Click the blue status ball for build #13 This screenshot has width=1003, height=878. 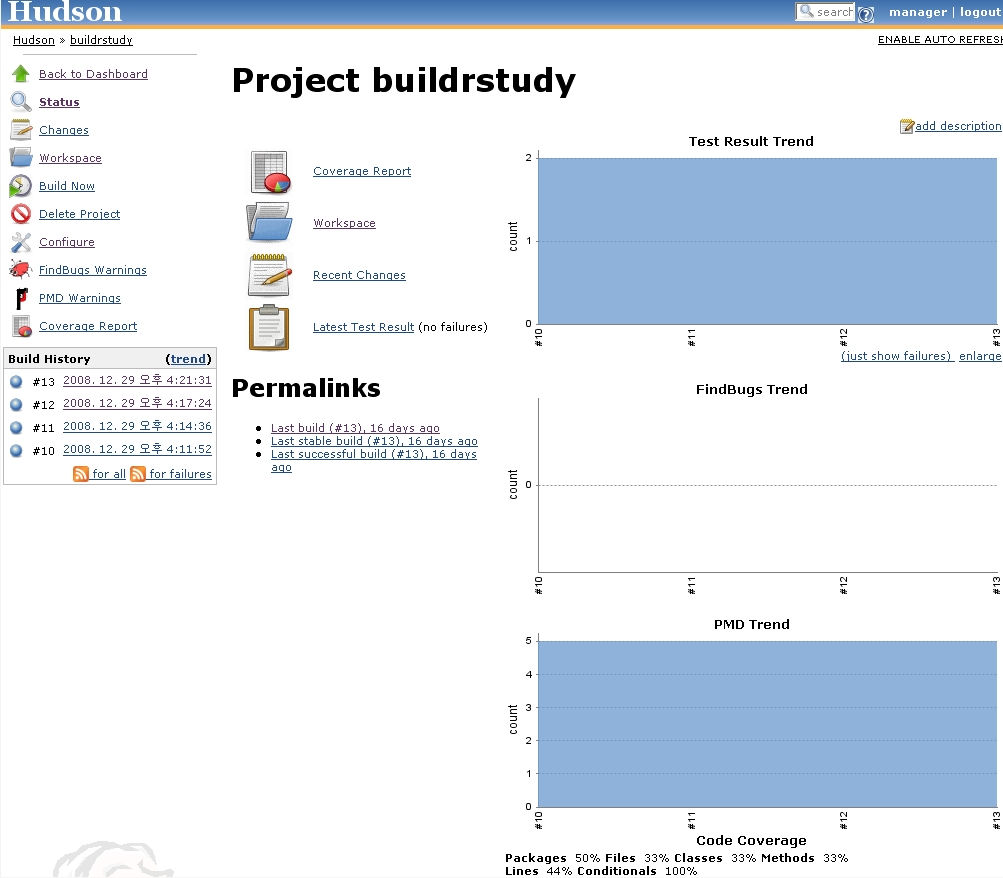(17, 382)
